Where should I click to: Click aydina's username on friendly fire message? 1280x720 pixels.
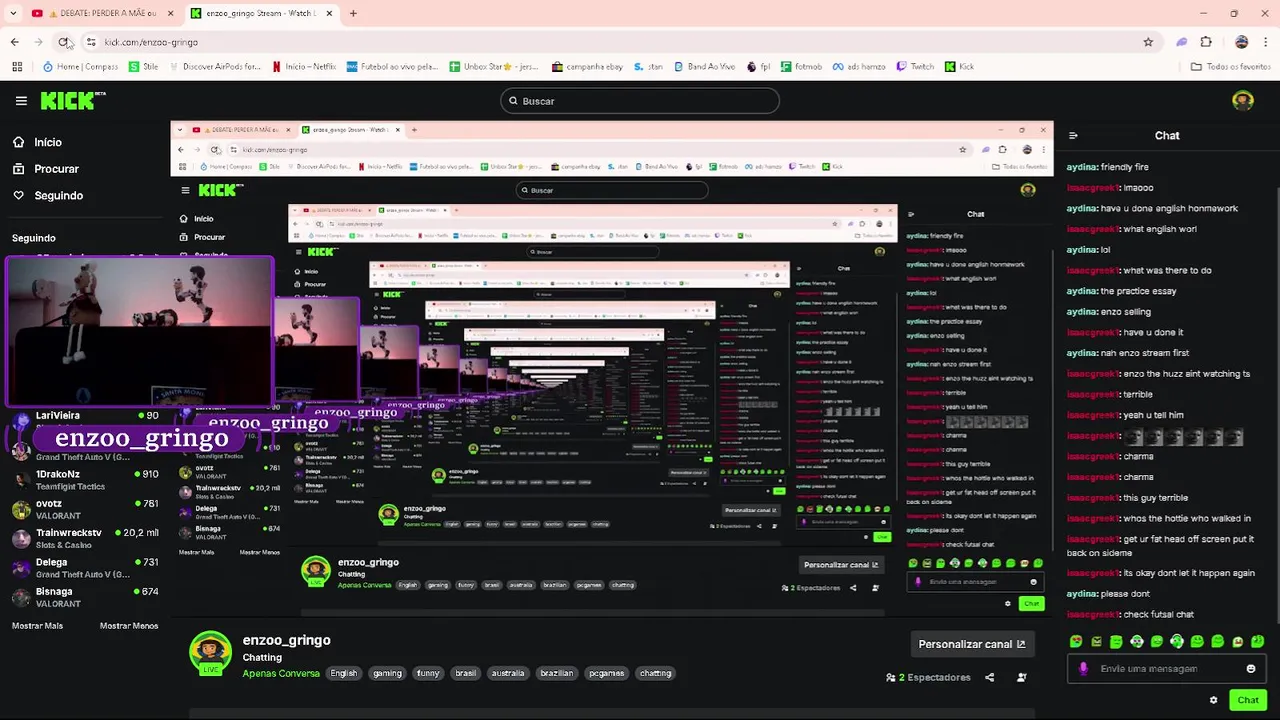(1082, 167)
